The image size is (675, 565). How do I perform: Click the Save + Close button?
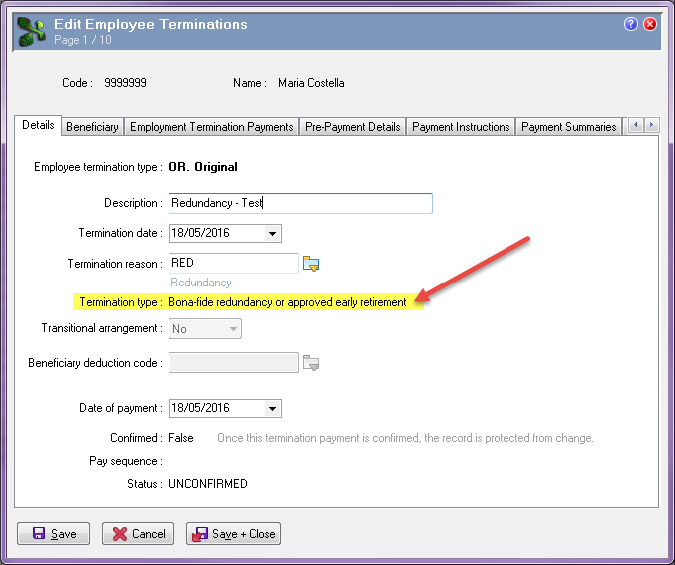click(233, 534)
